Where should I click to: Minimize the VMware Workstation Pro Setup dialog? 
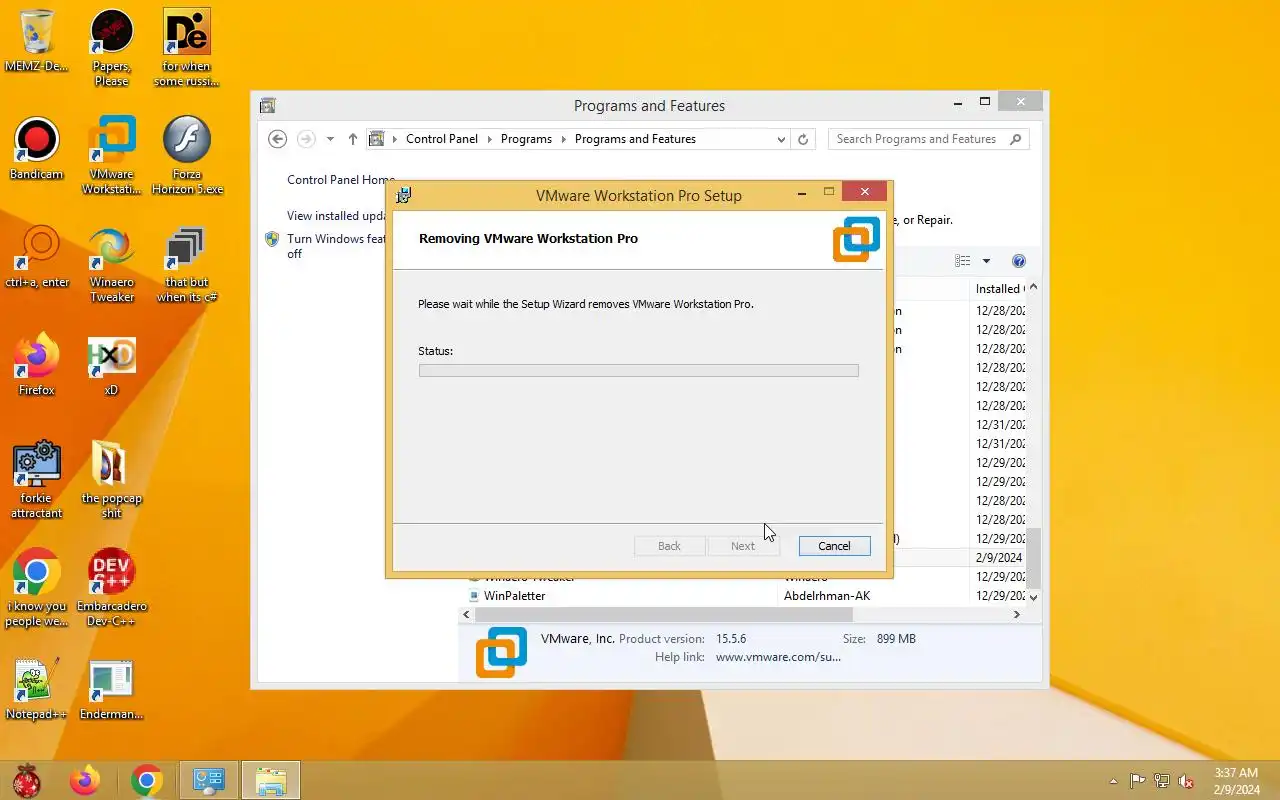pos(802,193)
